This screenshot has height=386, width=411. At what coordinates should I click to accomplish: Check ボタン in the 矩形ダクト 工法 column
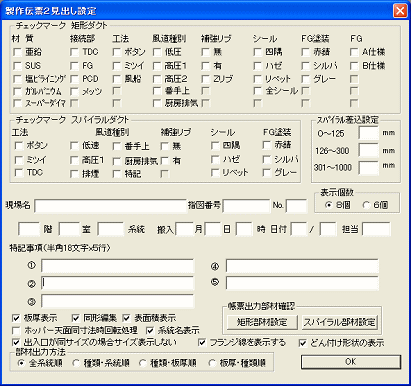click(x=117, y=52)
